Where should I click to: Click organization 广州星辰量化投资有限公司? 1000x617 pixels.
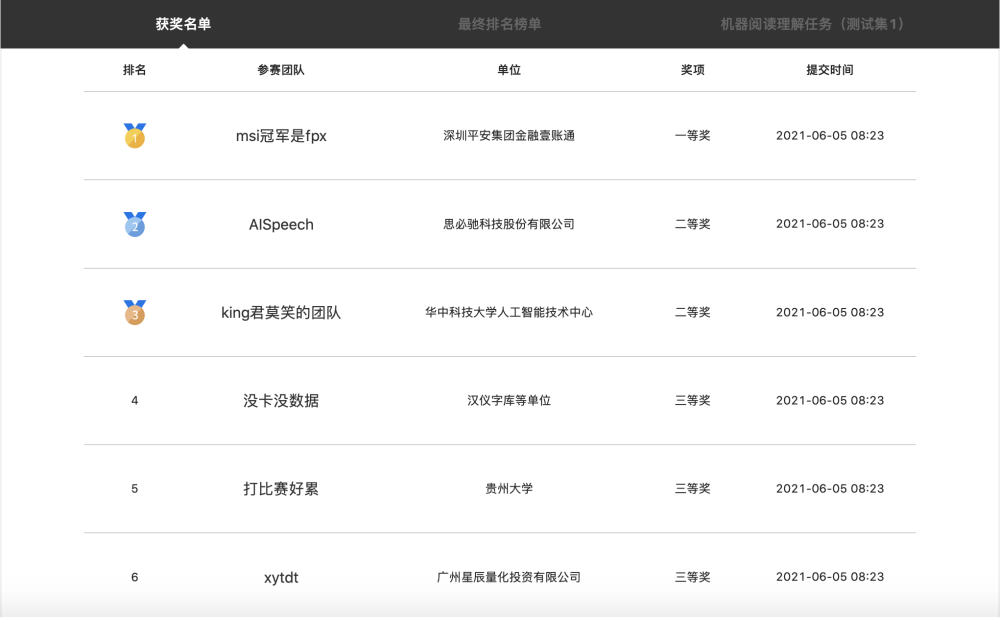coord(509,577)
